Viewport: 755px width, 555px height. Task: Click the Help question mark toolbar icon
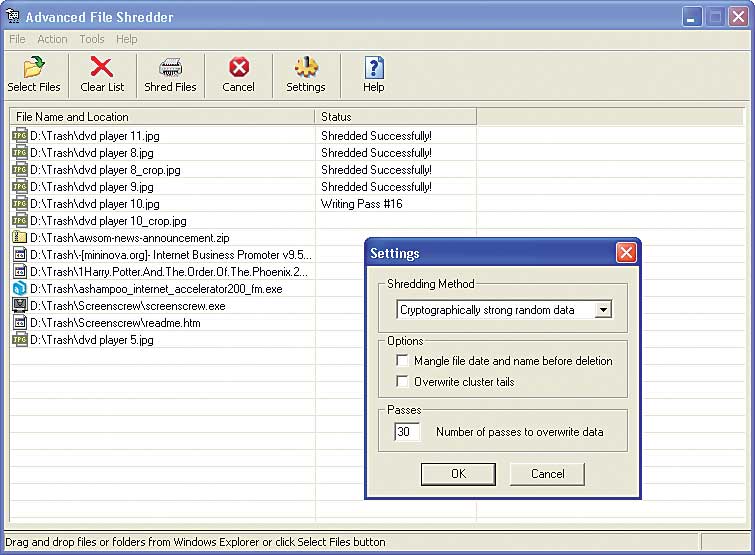374,67
